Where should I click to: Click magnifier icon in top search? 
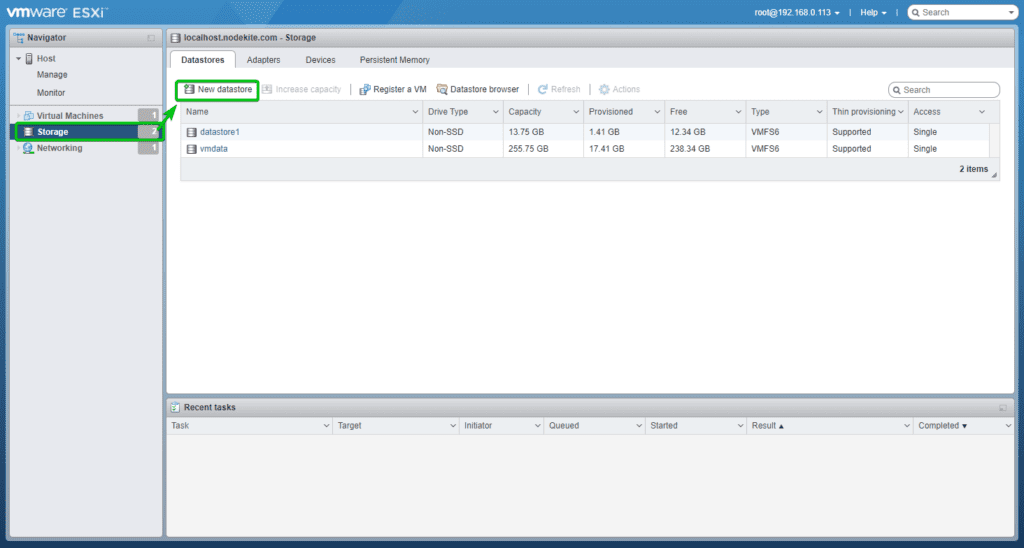pyautogui.click(x=916, y=12)
